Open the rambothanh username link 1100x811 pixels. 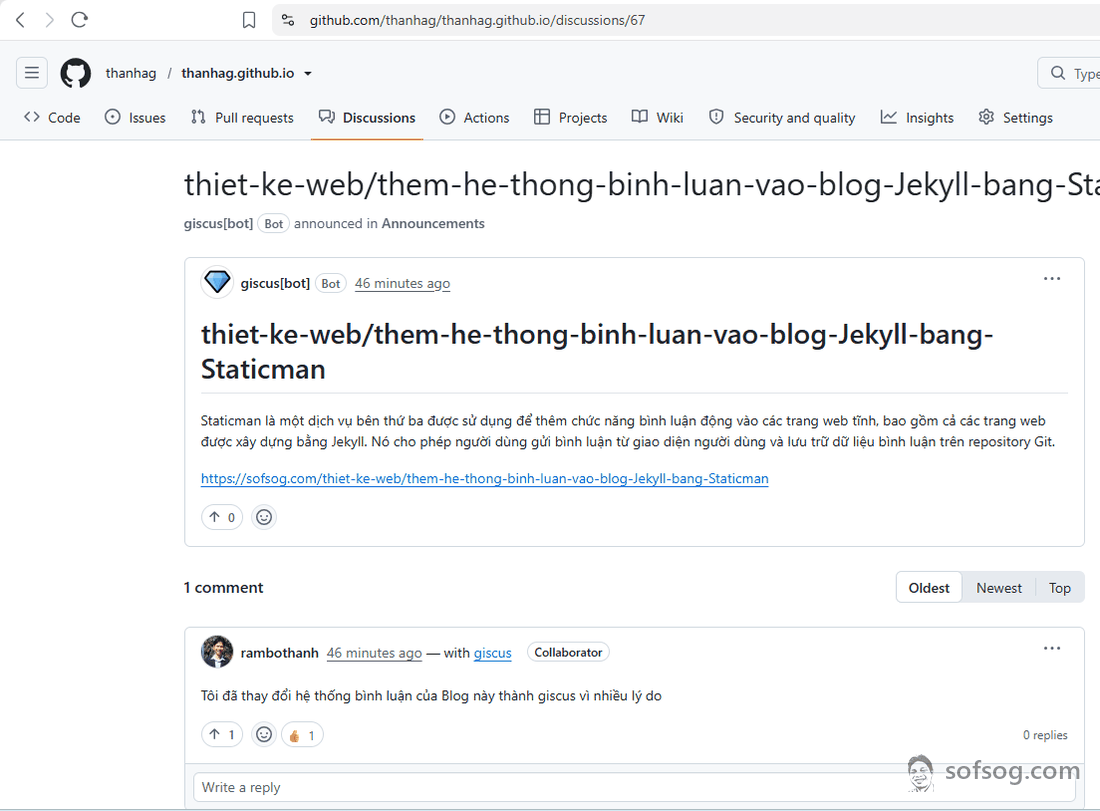(x=279, y=652)
